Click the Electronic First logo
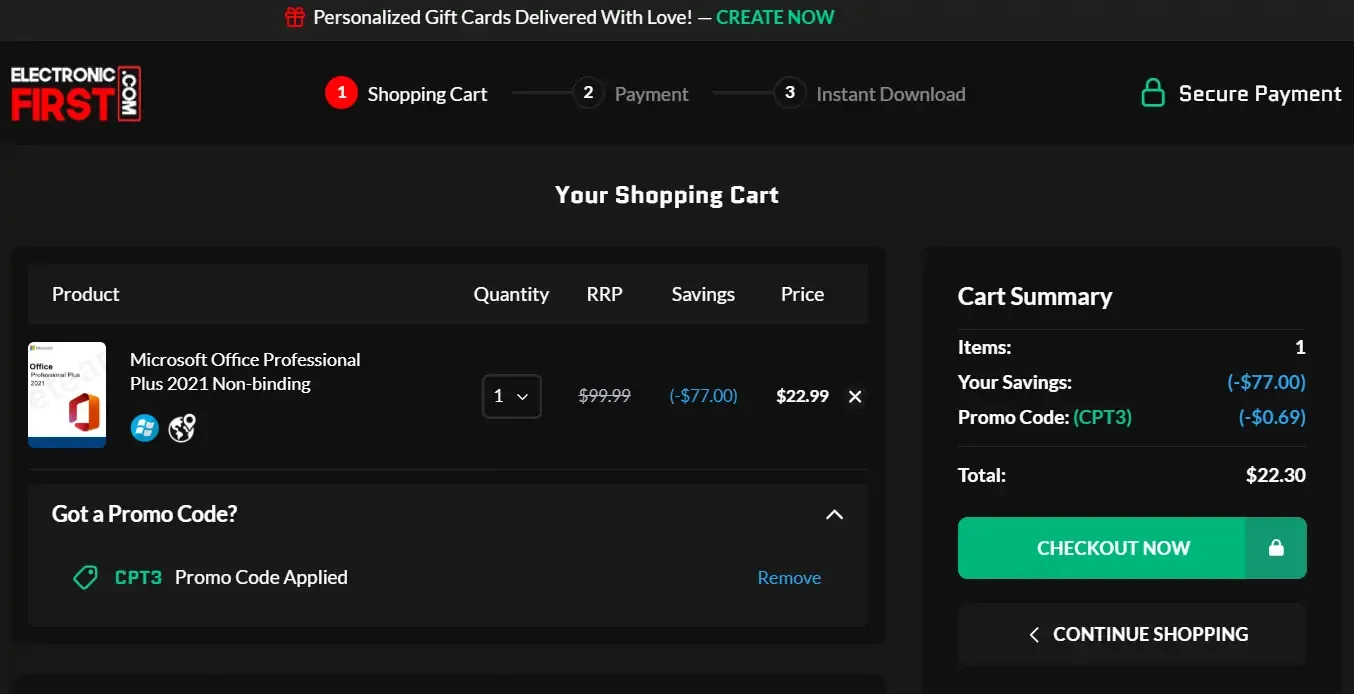The image size is (1354, 694). [75, 94]
